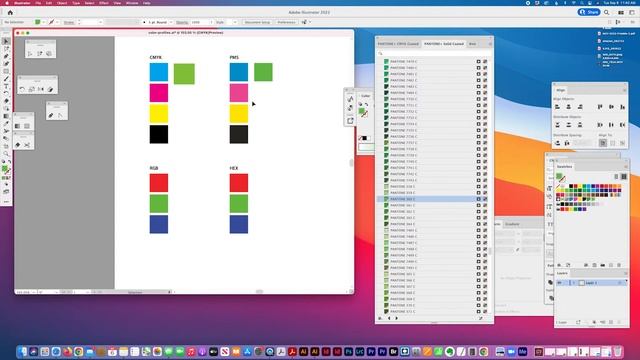The width and height of the screenshot is (640, 360).
Task: Open the Window menu
Action: [x=132, y=3]
